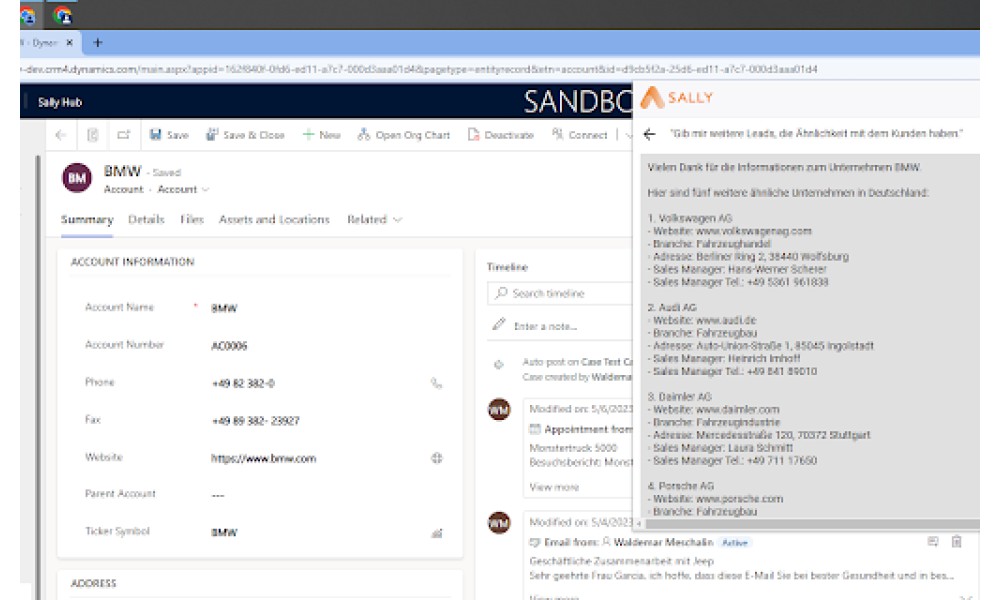Delete the email via trash icon
Image resolution: width=1000 pixels, height=600 pixels.
click(957, 542)
